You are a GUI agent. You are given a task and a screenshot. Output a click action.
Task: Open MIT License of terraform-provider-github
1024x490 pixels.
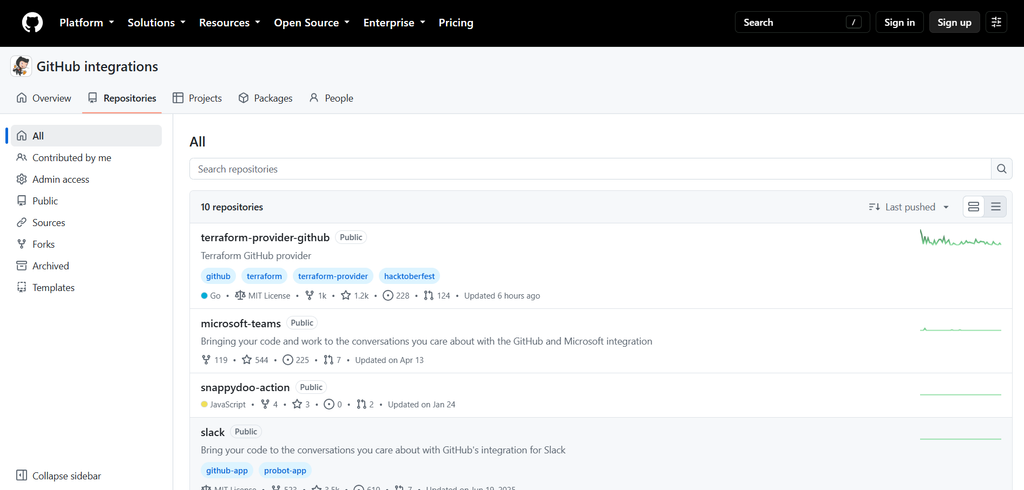pyautogui.click(x=263, y=296)
